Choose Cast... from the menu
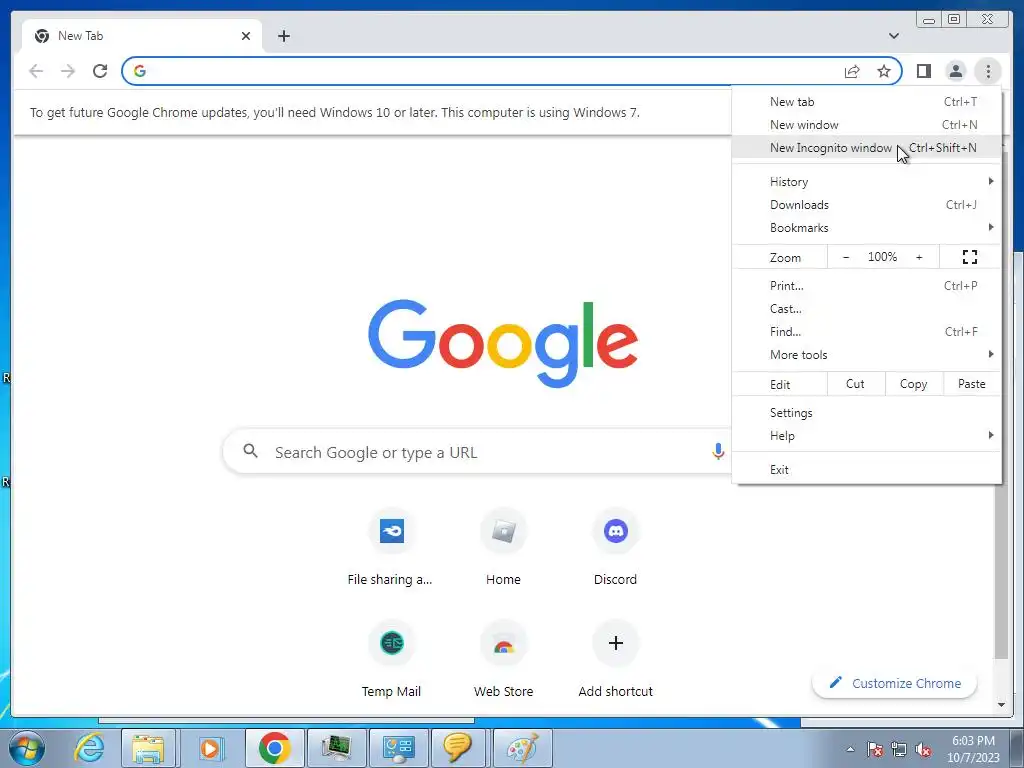The width and height of the screenshot is (1024, 768). (867, 308)
